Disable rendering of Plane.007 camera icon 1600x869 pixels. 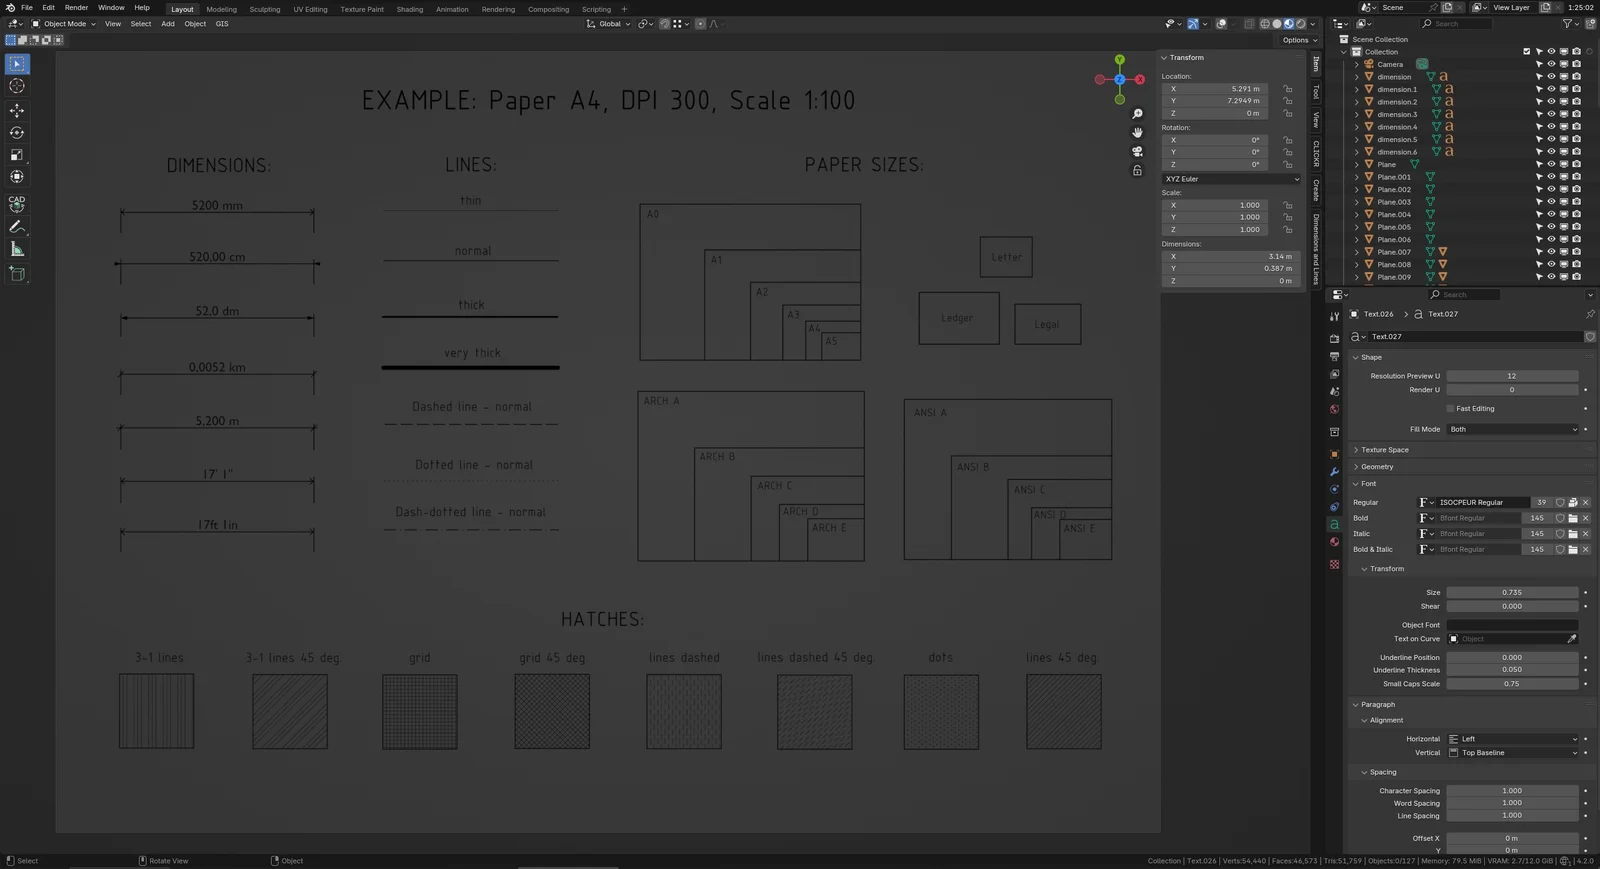[x=1576, y=252]
